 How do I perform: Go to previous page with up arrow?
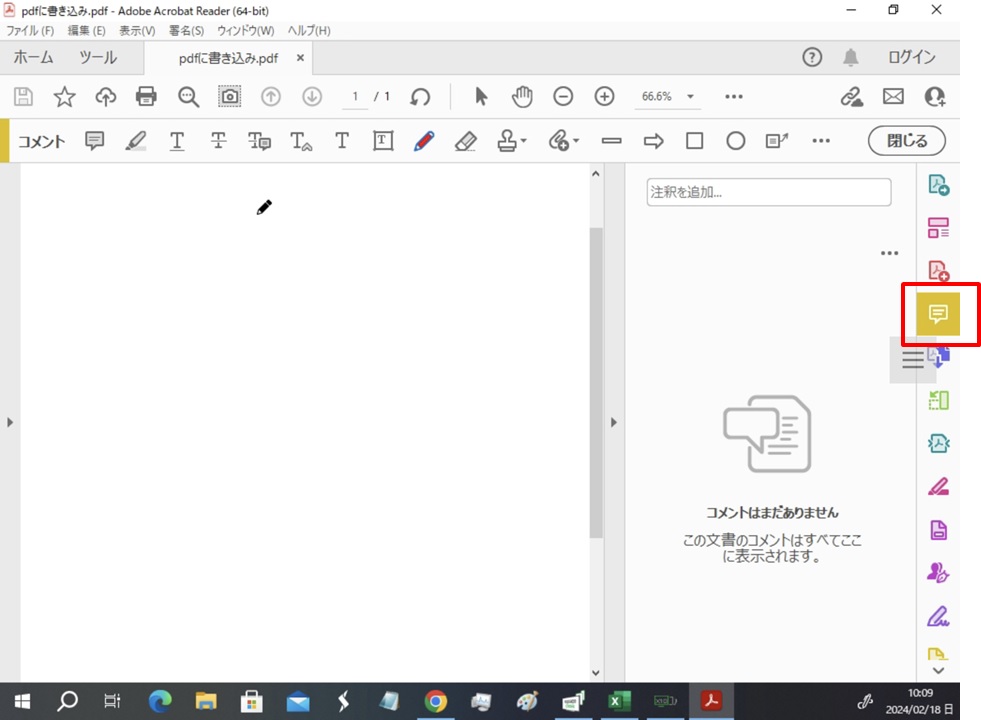[x=271, y=96]
